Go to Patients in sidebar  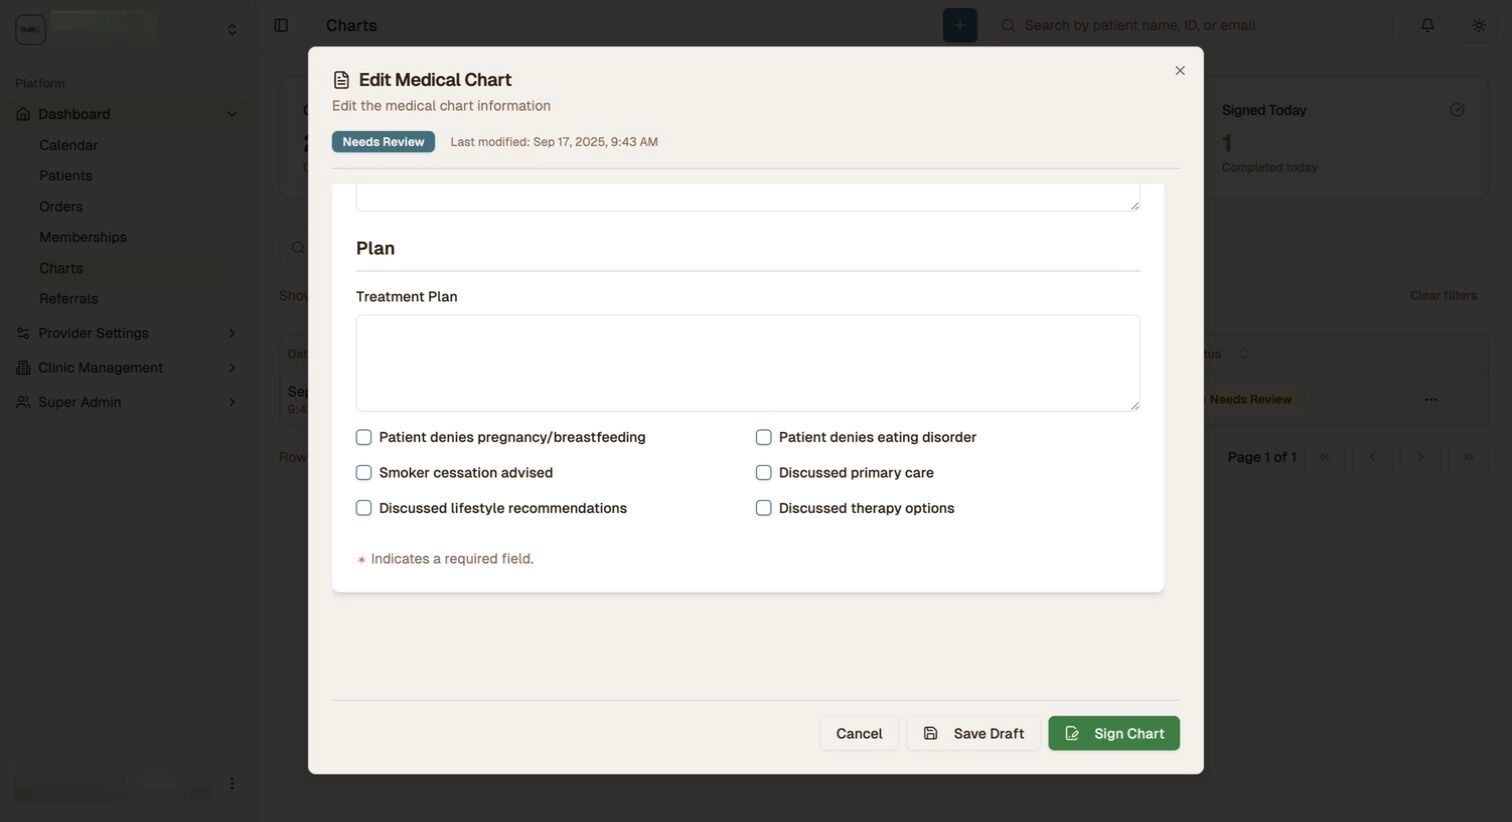click(x=66, y=176)
